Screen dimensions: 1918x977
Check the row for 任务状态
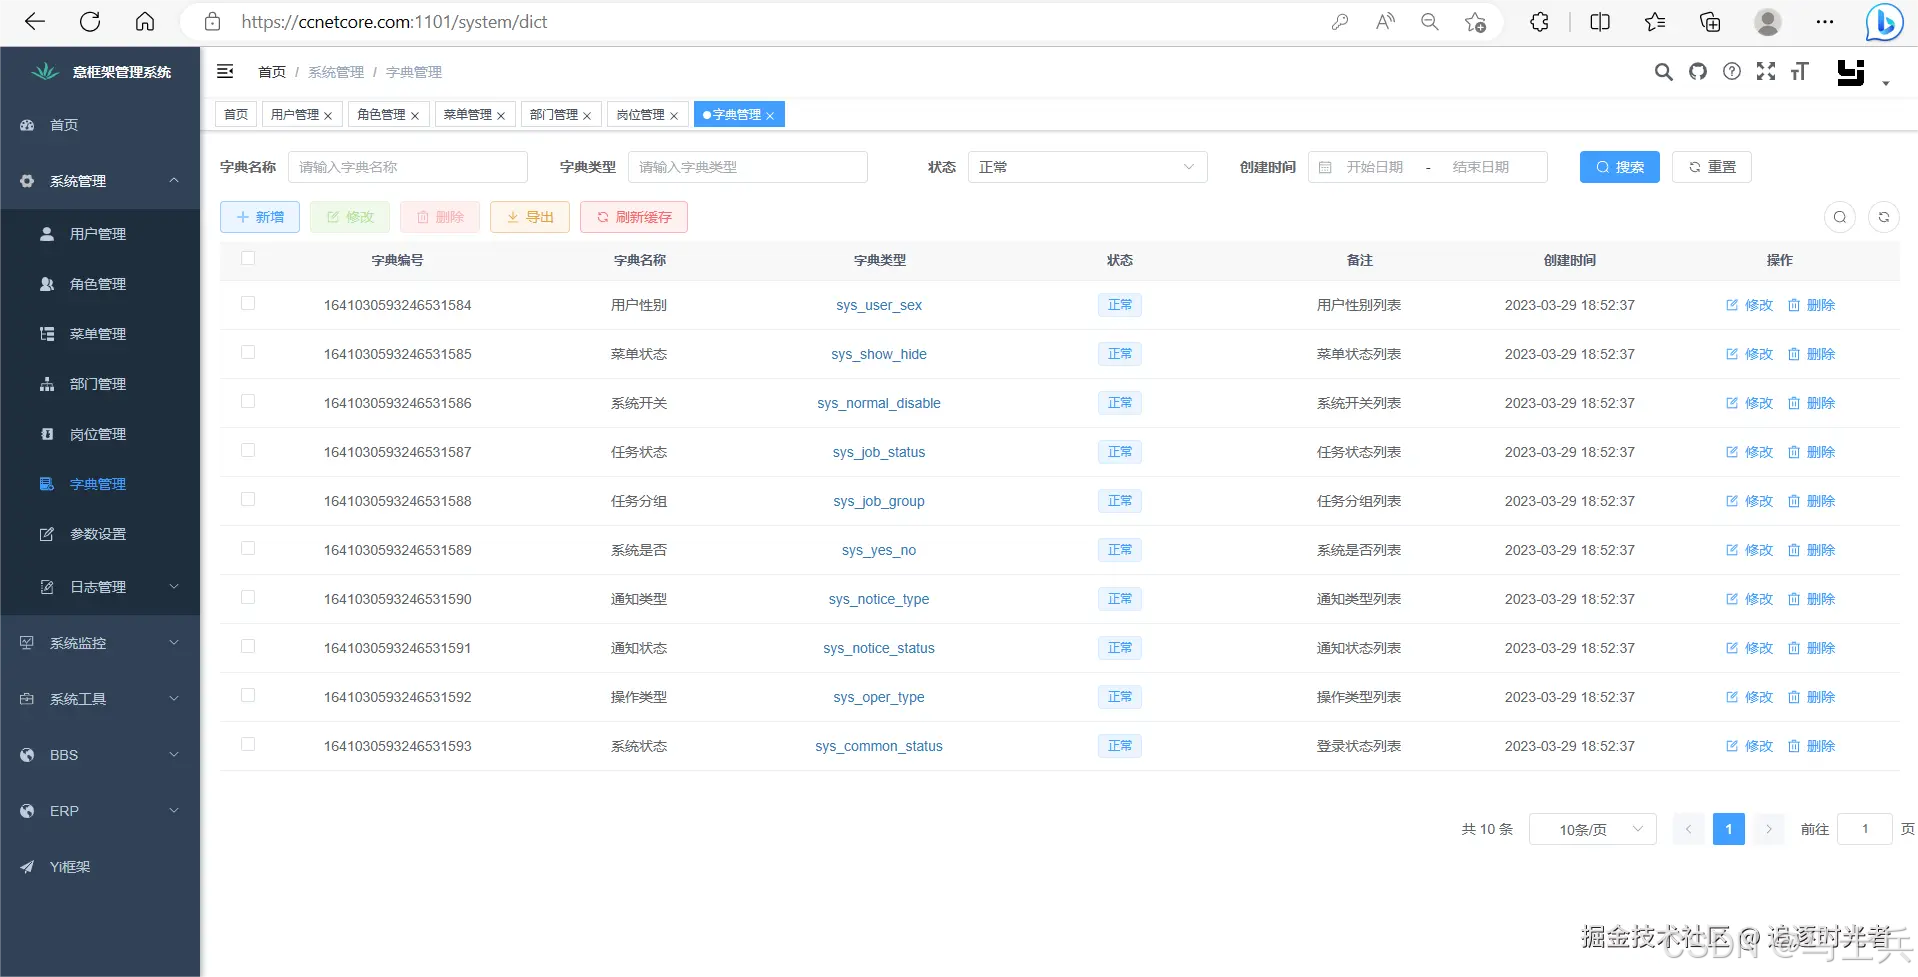click(248, 450)
